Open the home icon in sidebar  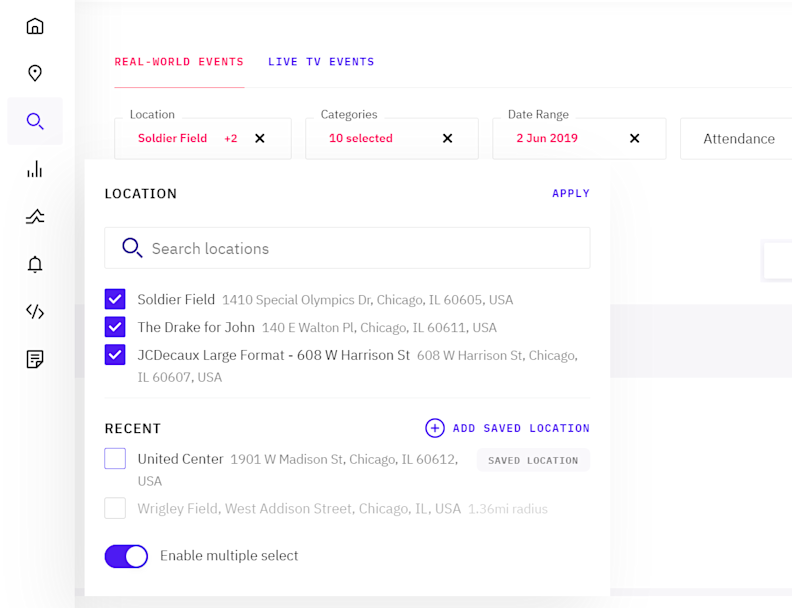point(35,26)
